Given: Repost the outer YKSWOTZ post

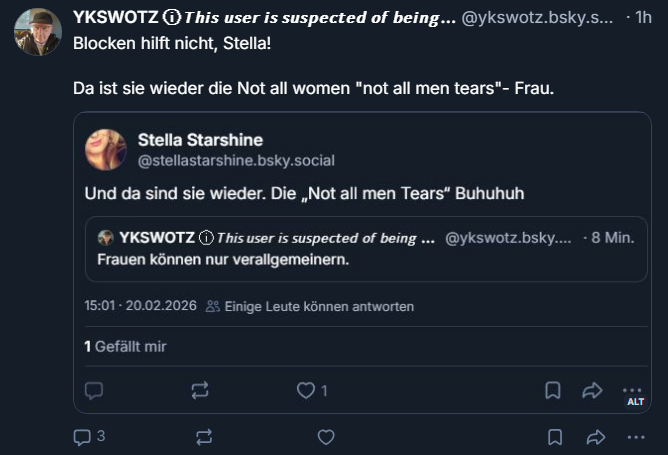Looking at the screenshot, I should [204, 437].
